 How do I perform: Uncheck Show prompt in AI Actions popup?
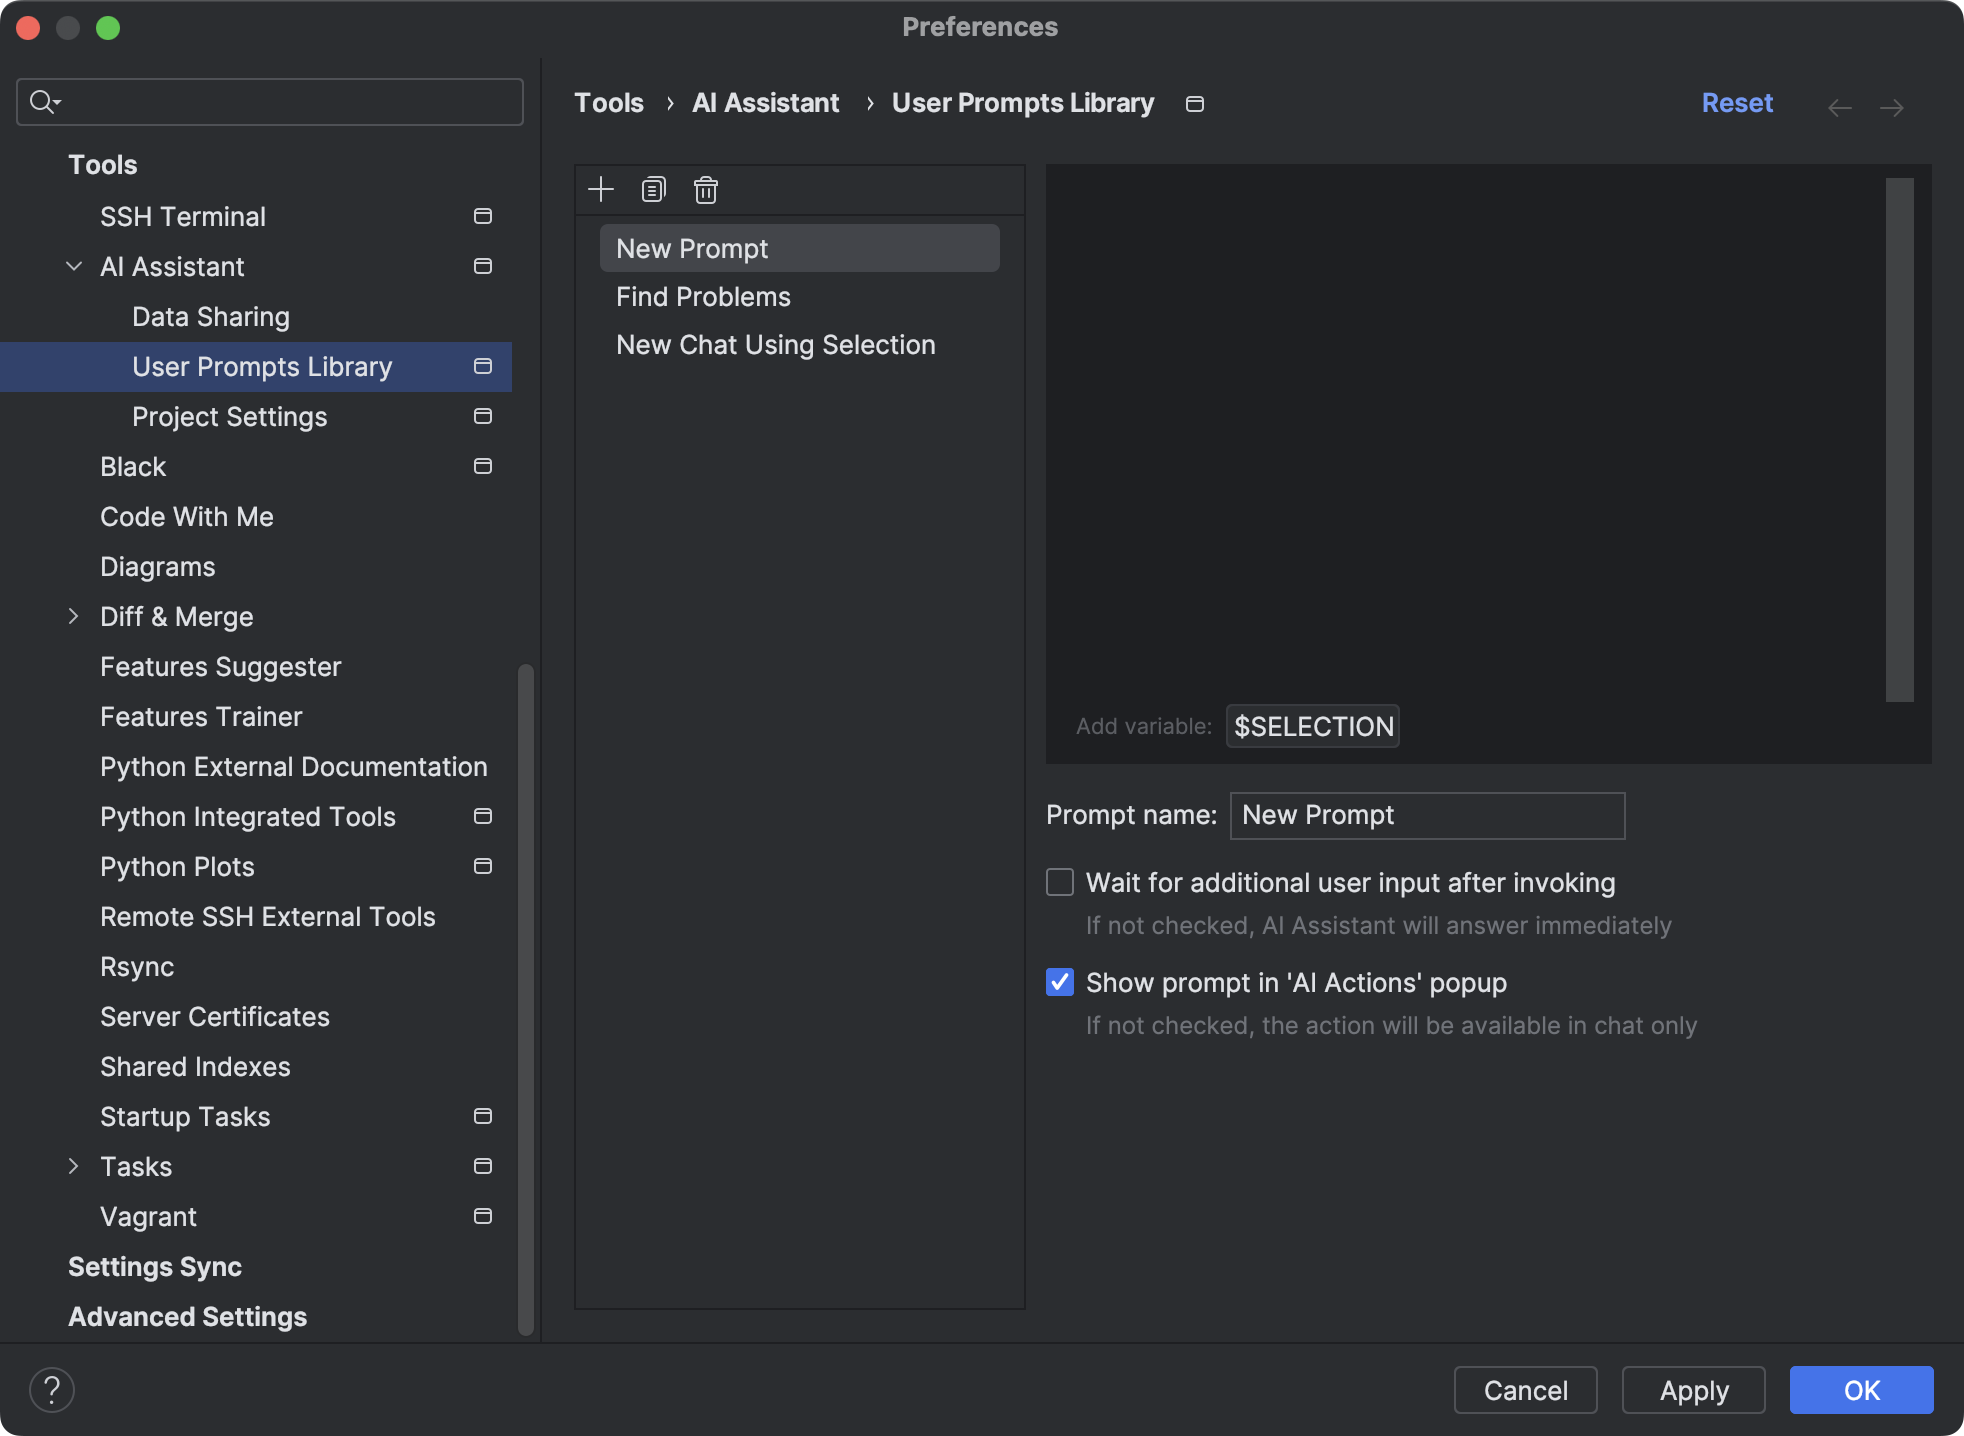pyautogui.click(x=1060, y=982)
